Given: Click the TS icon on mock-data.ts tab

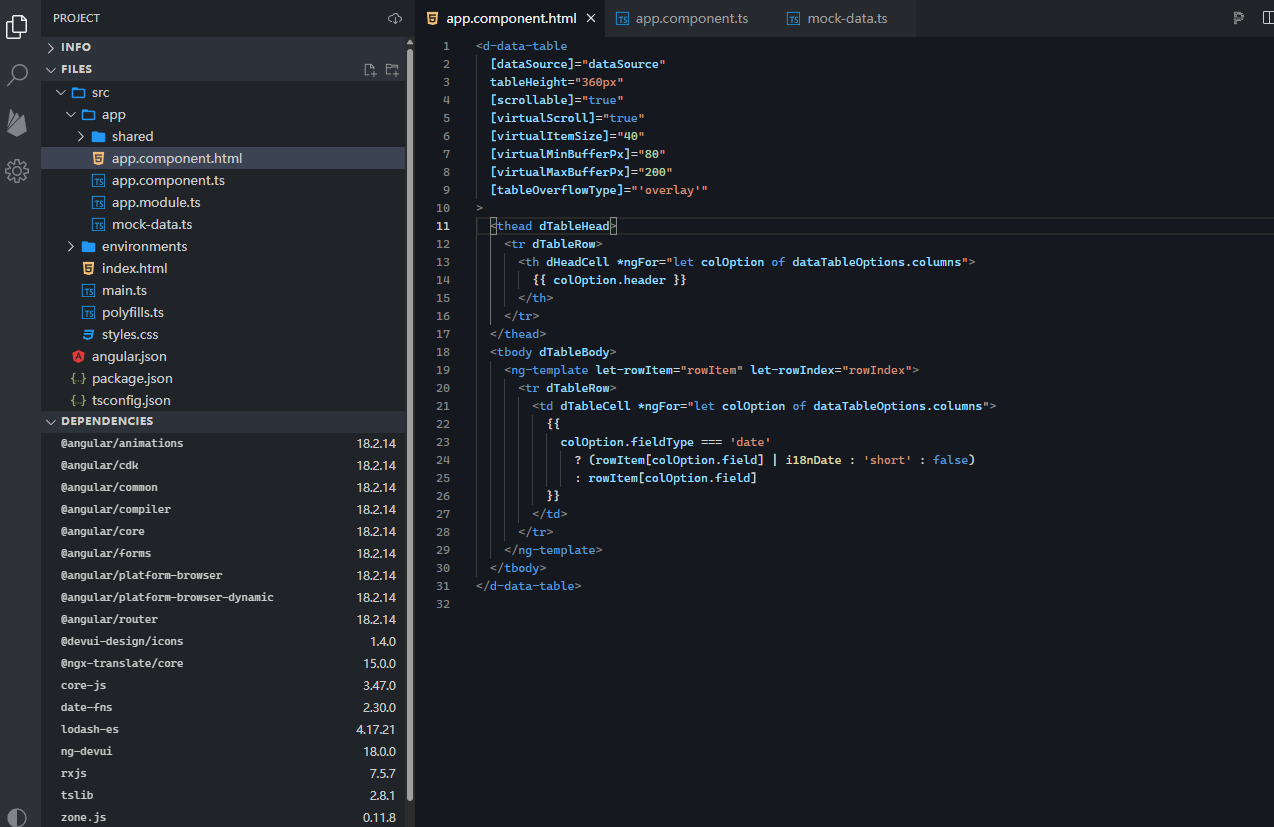Looking at the screenshot, I should (793, 18).
